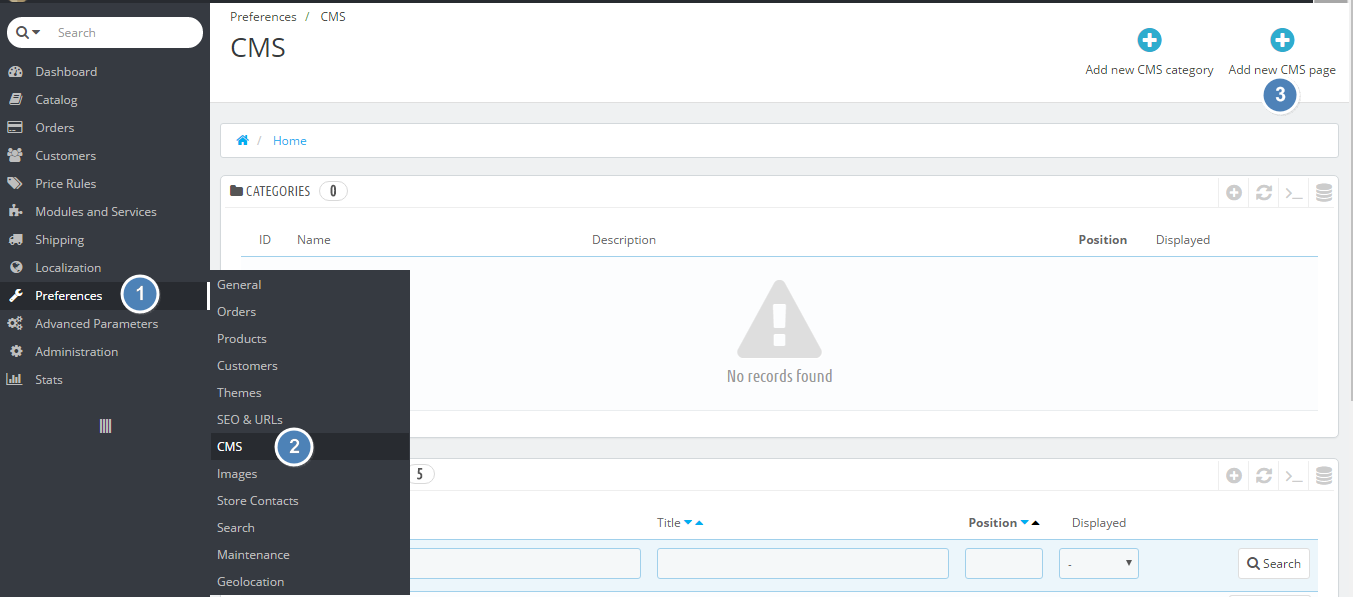
Task: Choose Maintenance from the Preferences submenu
Action: click(253, 555)
